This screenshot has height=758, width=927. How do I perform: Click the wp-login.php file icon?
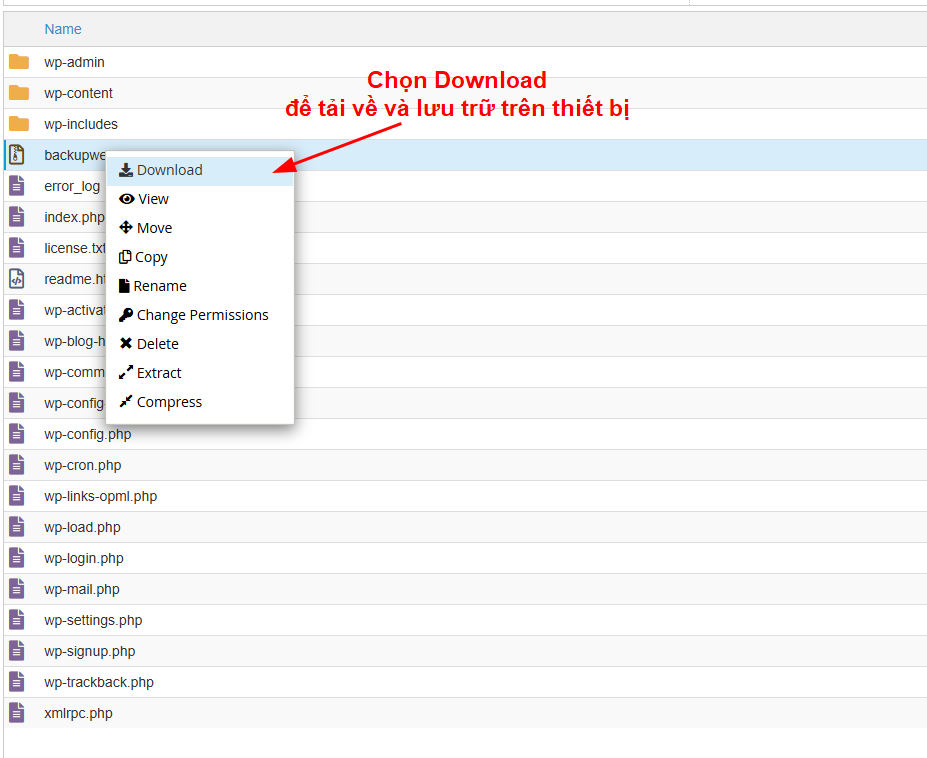click(x=17, y=558)
